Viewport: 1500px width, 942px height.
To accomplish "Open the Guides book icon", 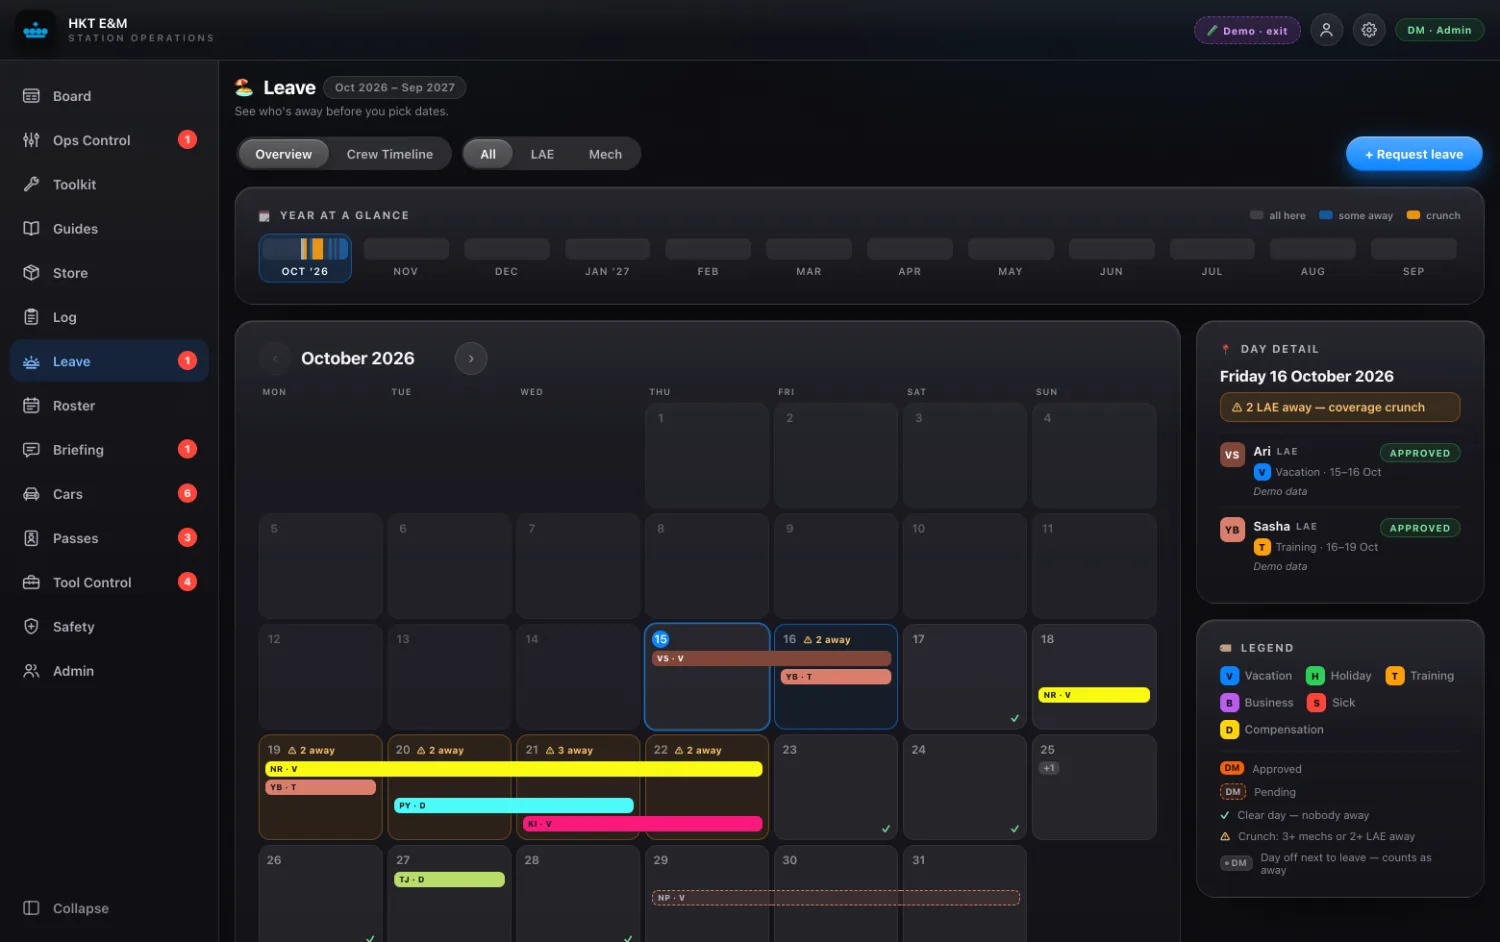I will tap(31, 228).
